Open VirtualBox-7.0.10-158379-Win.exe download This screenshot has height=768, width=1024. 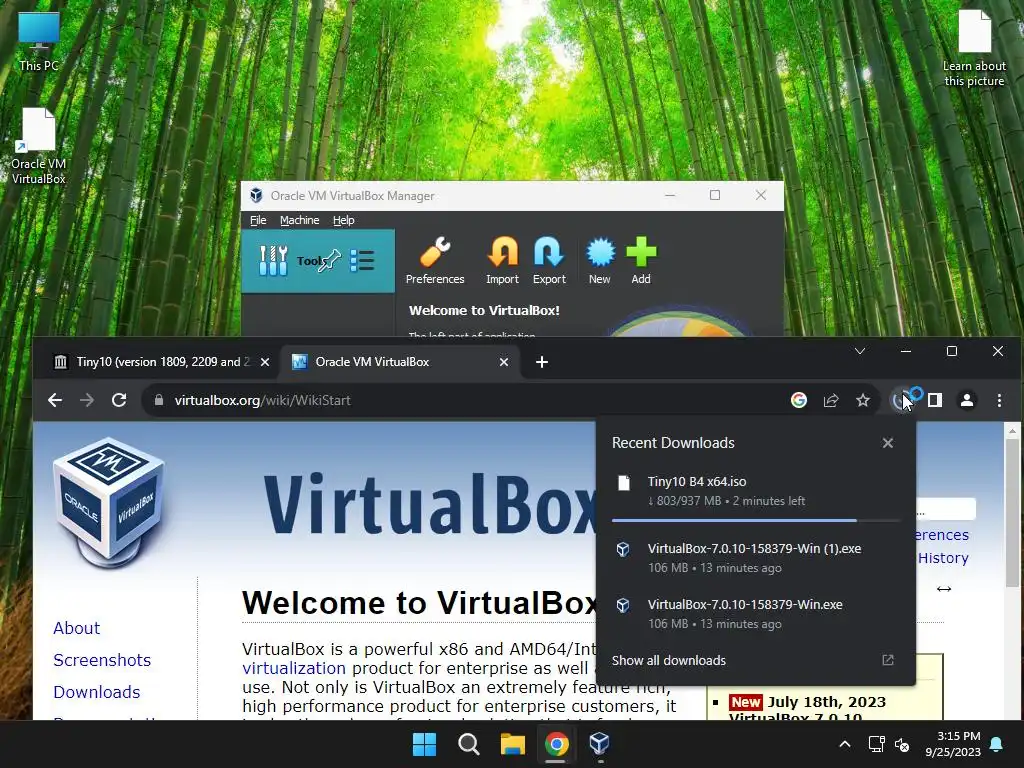pos(756,614)
